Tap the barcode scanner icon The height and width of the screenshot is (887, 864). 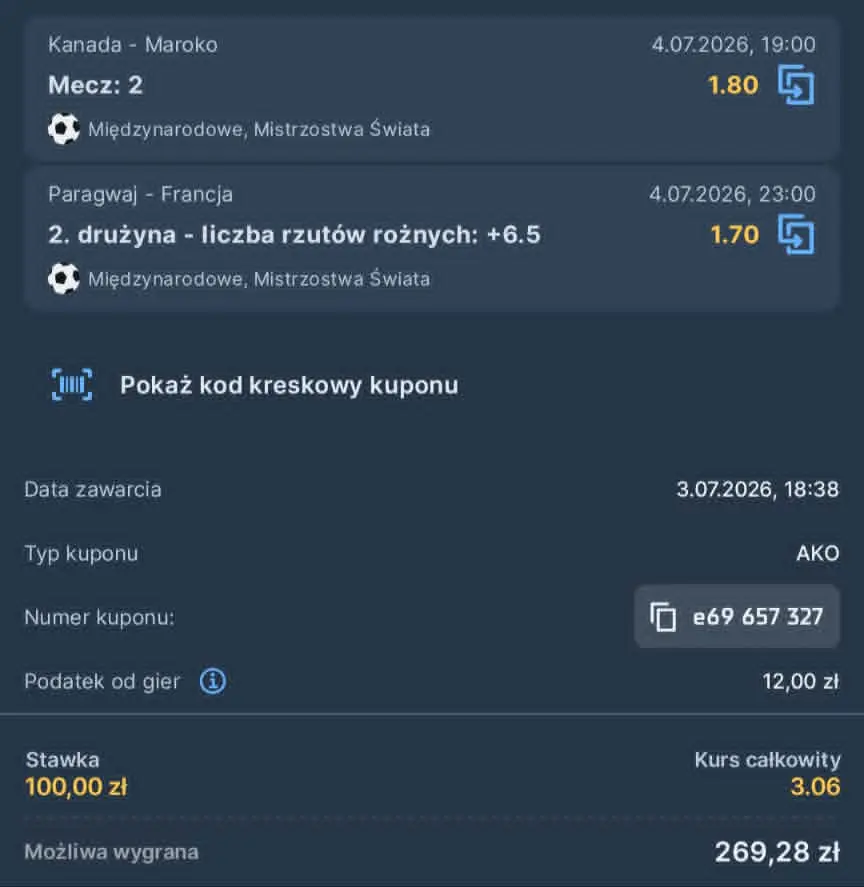point(72,385)
